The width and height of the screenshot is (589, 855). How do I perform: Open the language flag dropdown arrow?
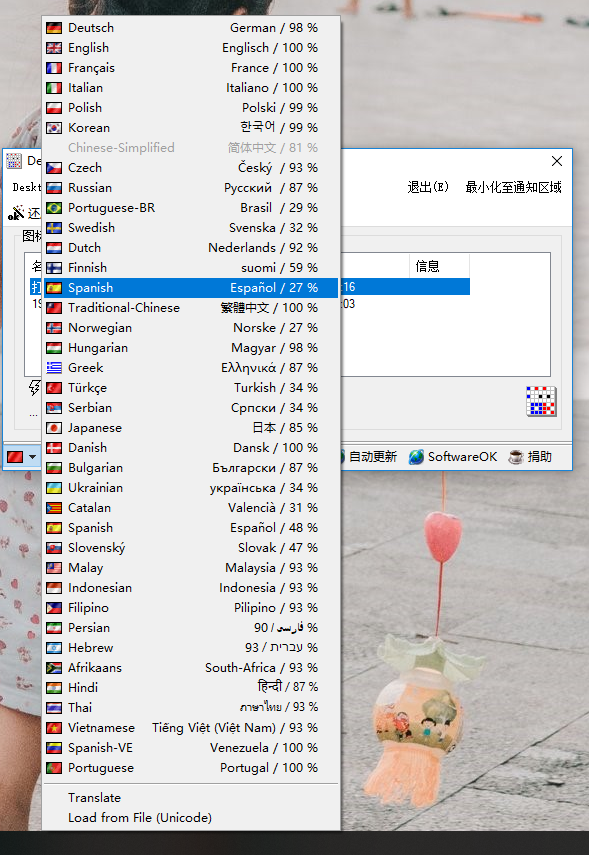coord(33,457)
